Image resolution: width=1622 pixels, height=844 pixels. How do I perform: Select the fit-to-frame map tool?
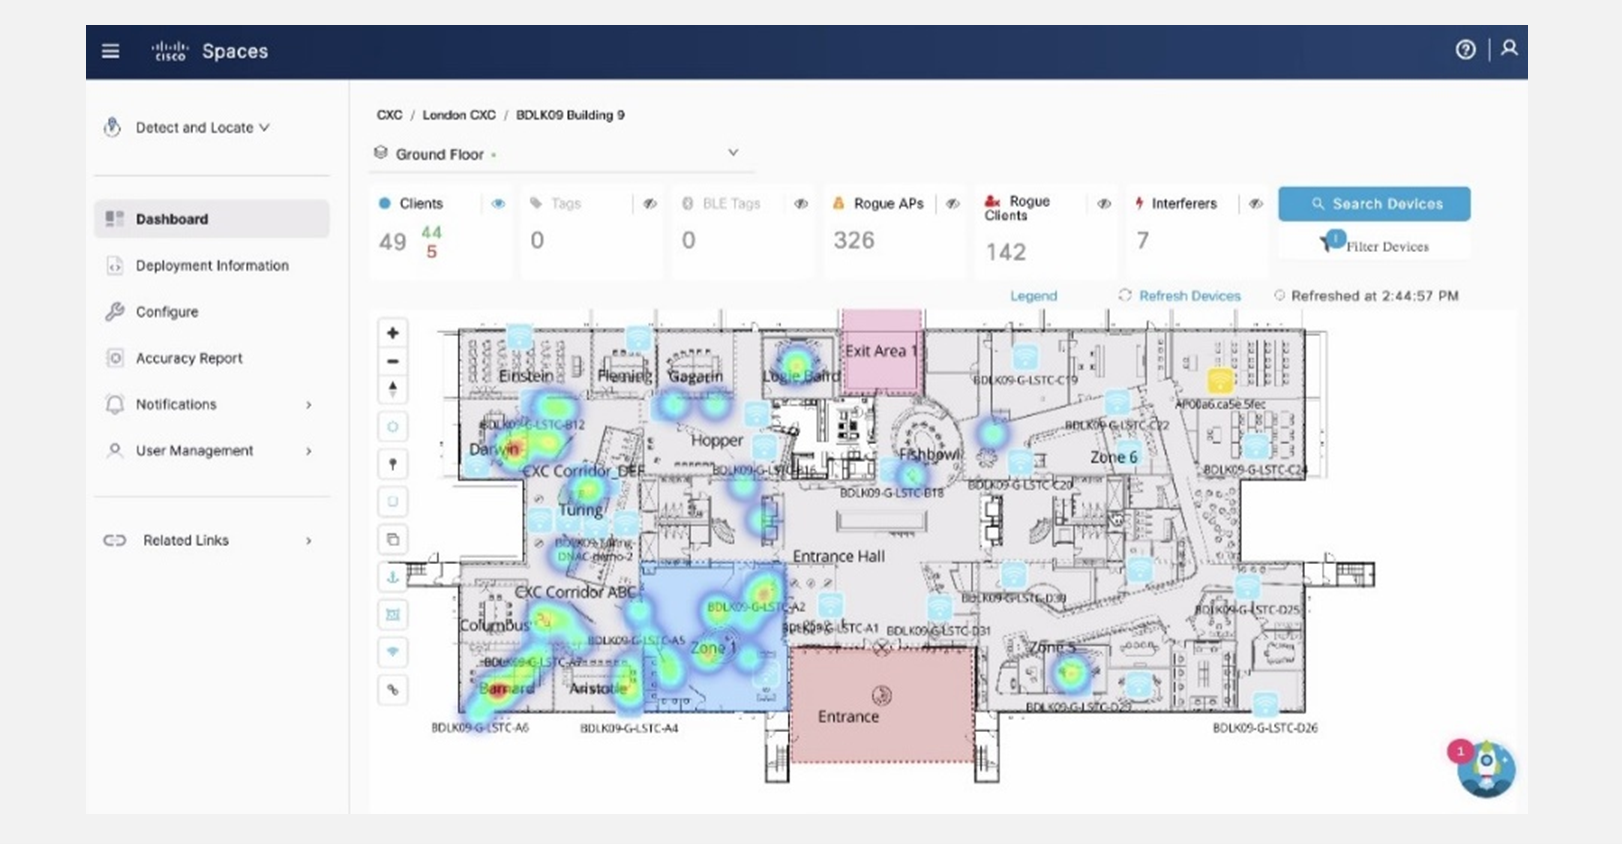coord(393,614)
